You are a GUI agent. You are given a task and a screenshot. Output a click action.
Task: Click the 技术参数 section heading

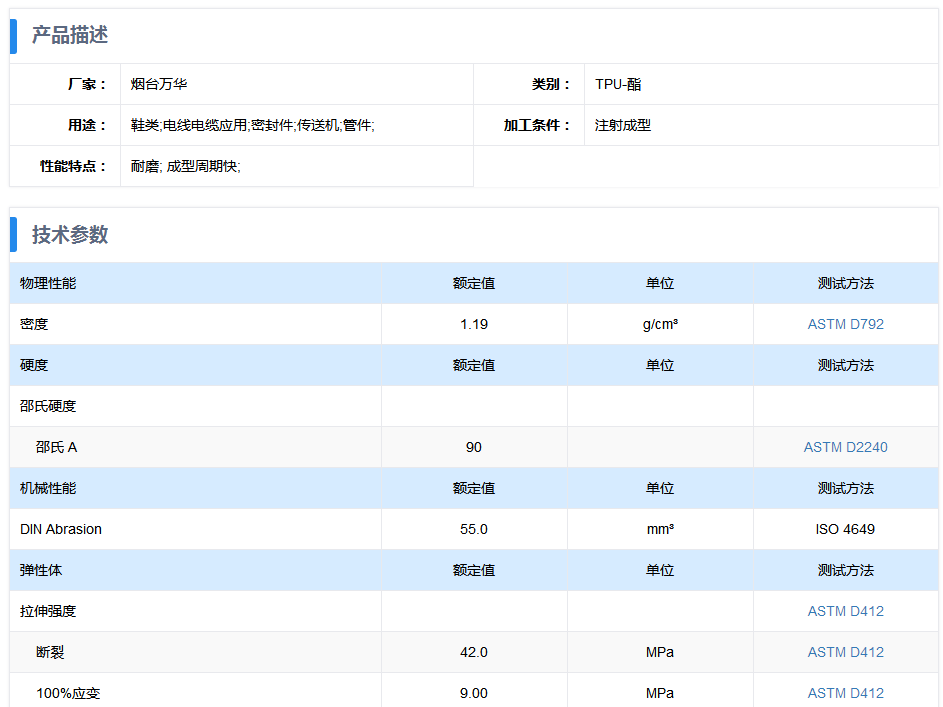tap(69, 235)
